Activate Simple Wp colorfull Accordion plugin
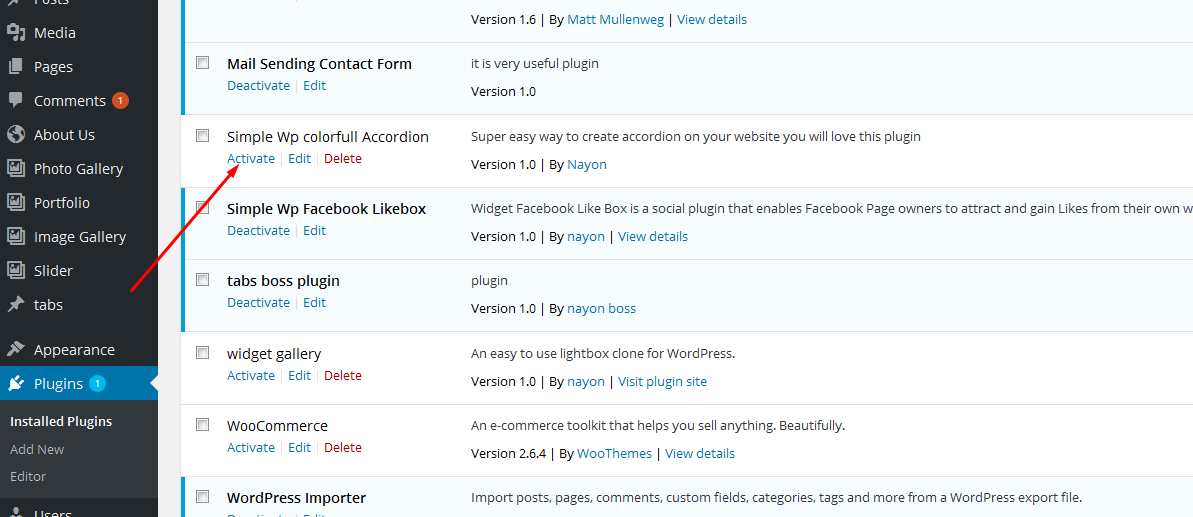 click(x=251, y=158)
